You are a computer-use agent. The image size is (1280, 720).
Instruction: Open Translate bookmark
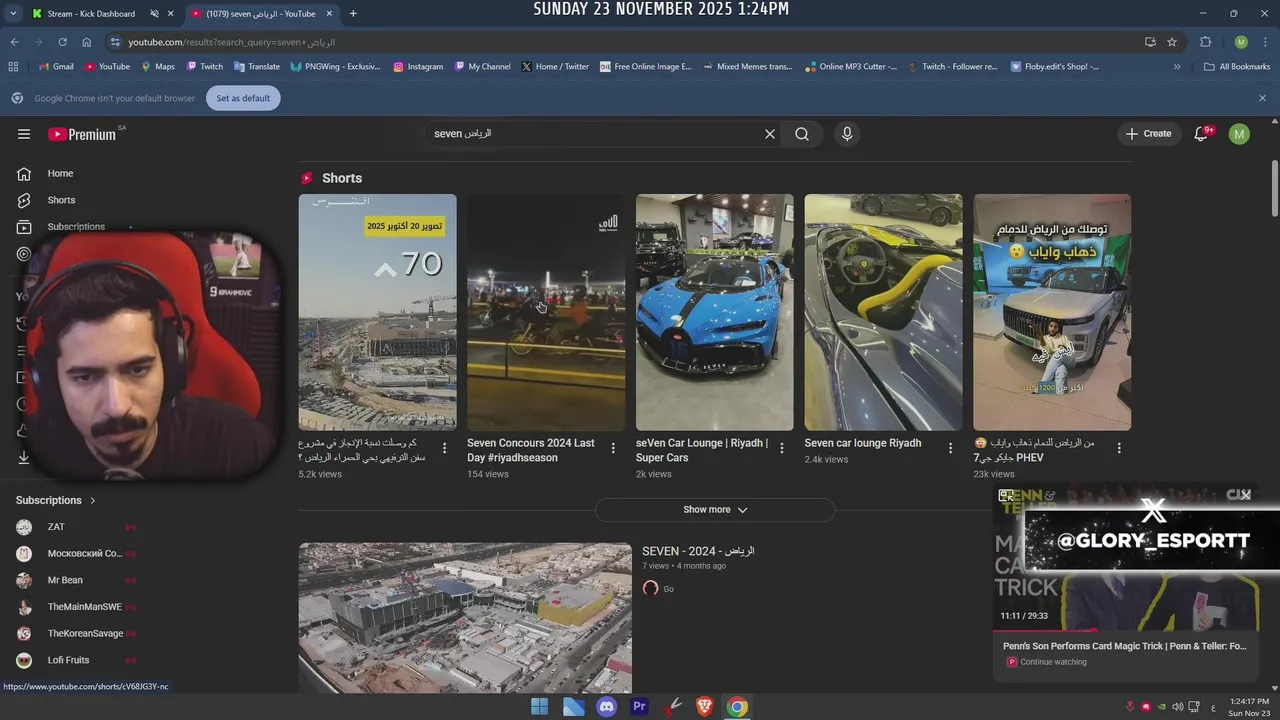256,67
